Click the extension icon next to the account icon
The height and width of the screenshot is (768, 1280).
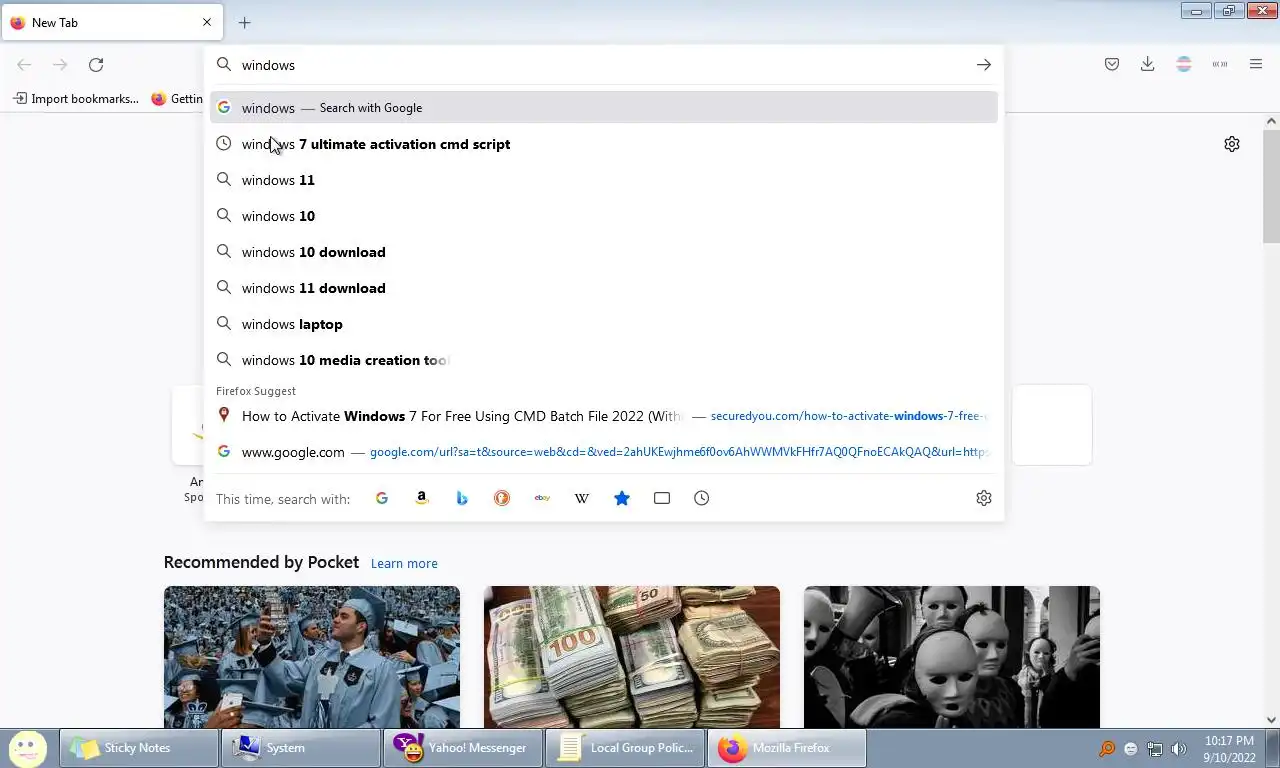[1220, 65]
